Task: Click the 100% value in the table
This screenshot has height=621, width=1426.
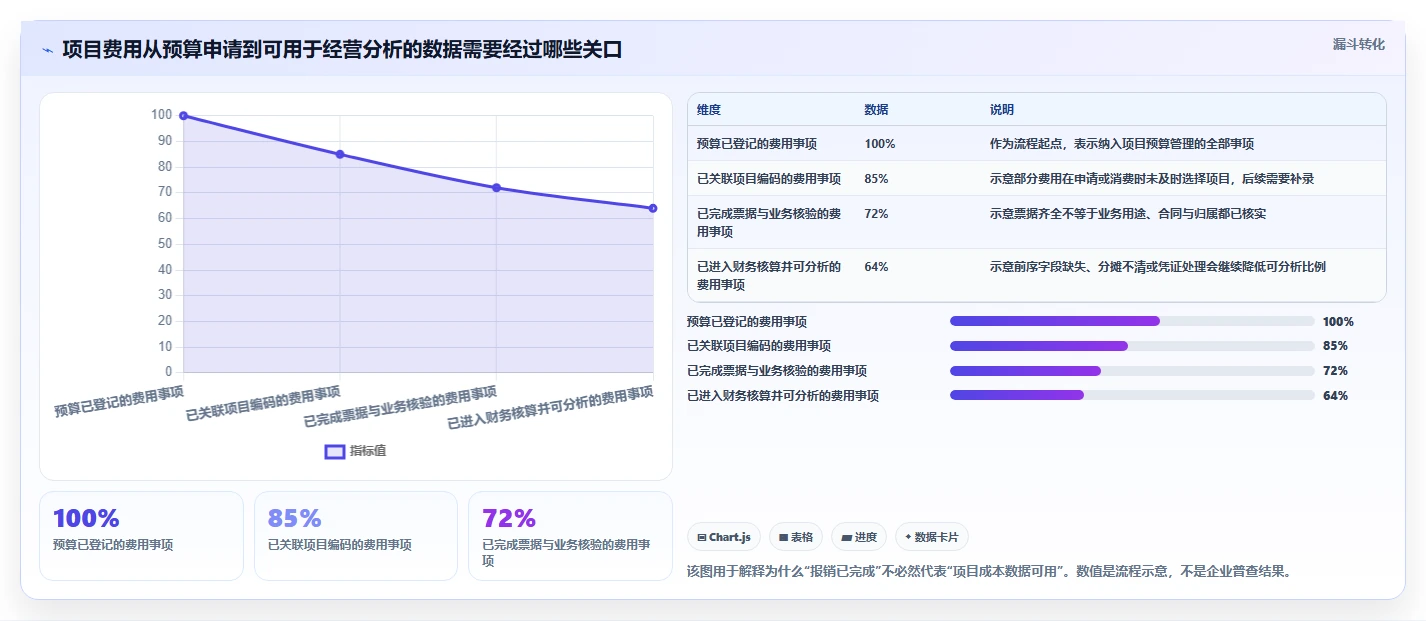Action: click(880, 144)
